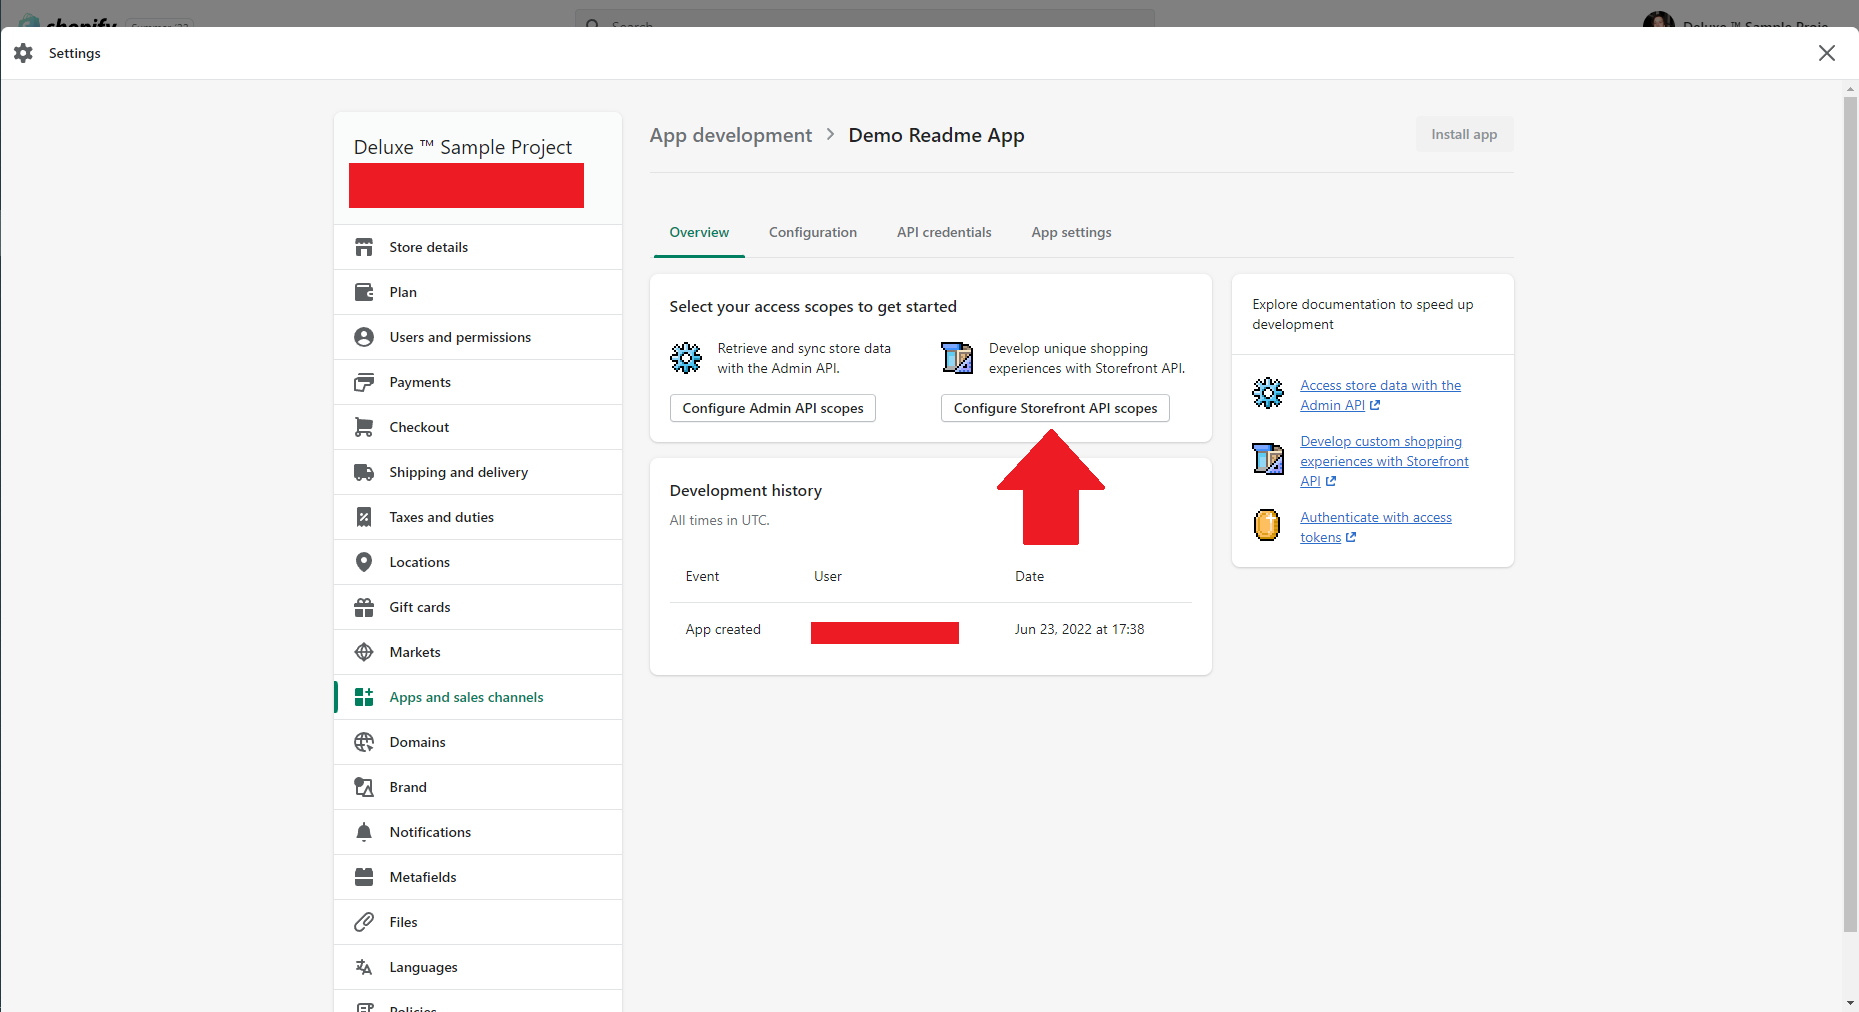Click the Shipping and delivery truck icon
Image resolution: width=1859 pixels, height=1012 pixels.
(364, 472)
